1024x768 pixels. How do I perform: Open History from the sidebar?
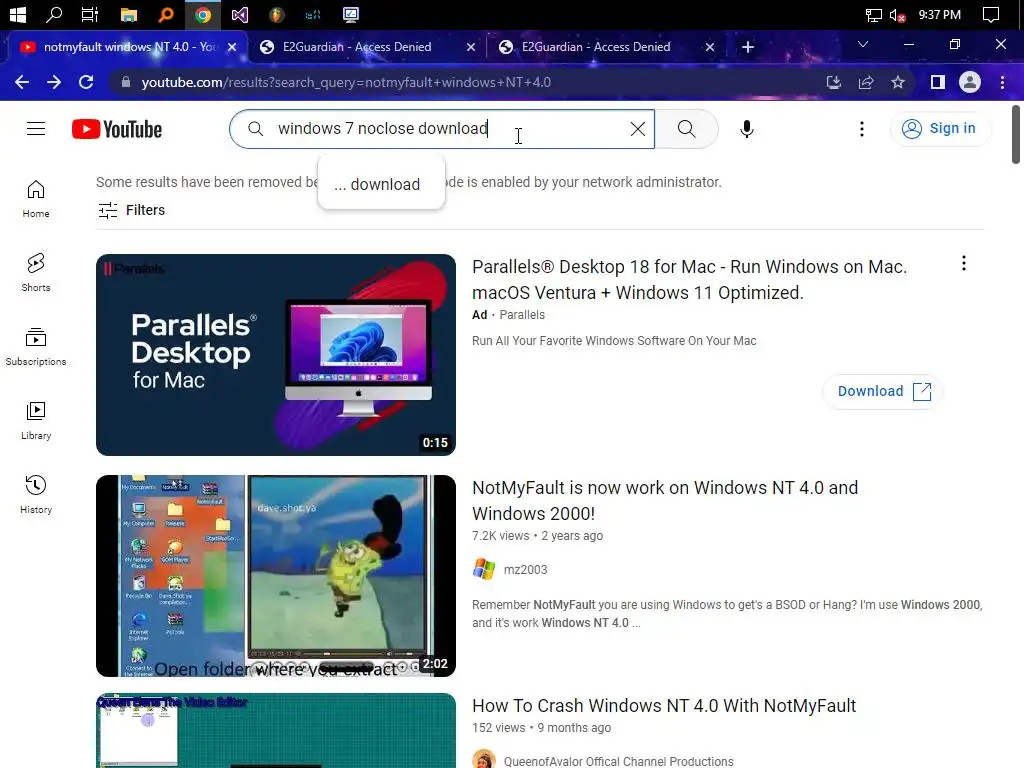pyautogui.click(x=36, y=494)
